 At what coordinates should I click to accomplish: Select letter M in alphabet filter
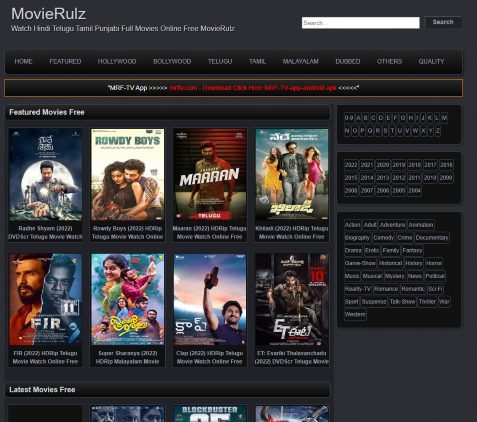pos(444,118)
